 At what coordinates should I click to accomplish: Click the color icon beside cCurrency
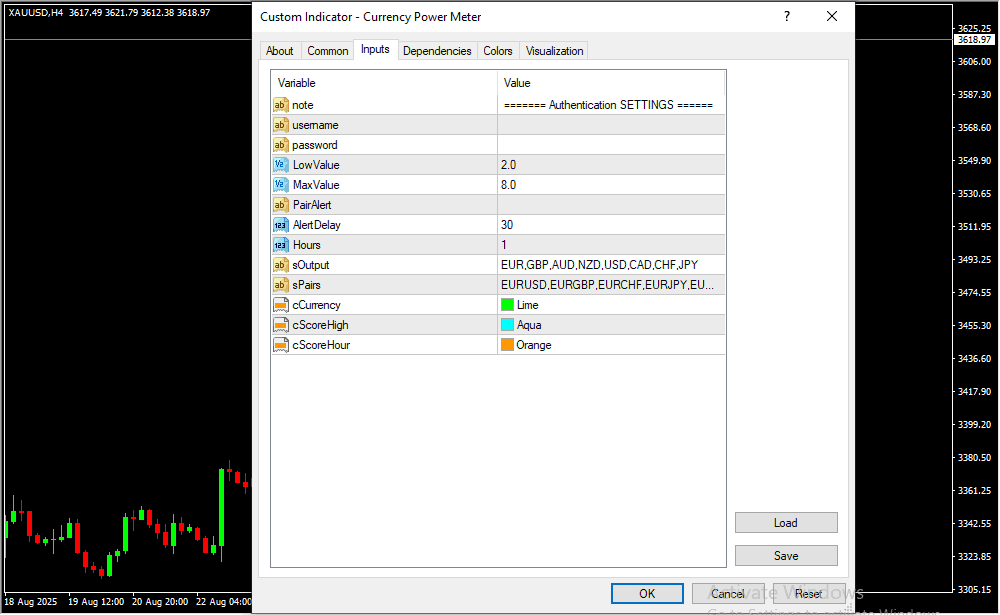tap(280, 305)
